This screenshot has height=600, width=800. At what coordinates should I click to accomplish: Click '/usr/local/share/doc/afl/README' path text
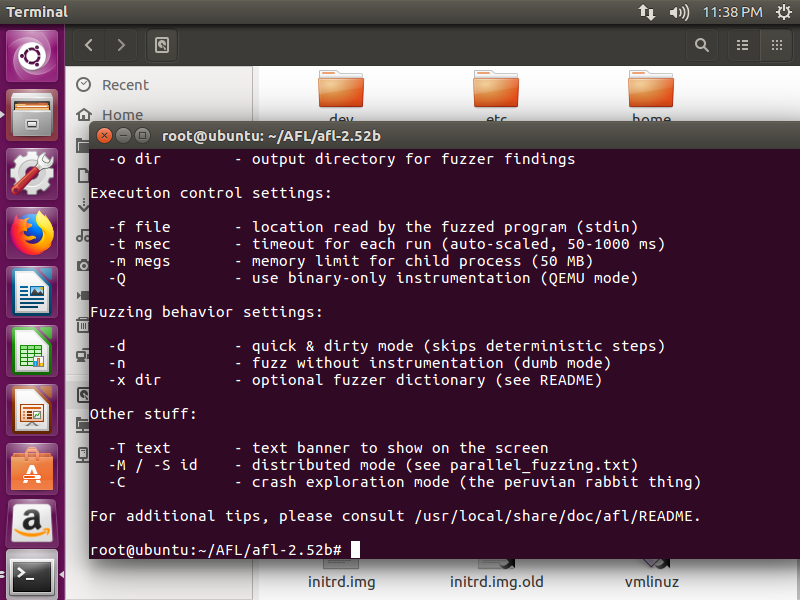[554, 516]
